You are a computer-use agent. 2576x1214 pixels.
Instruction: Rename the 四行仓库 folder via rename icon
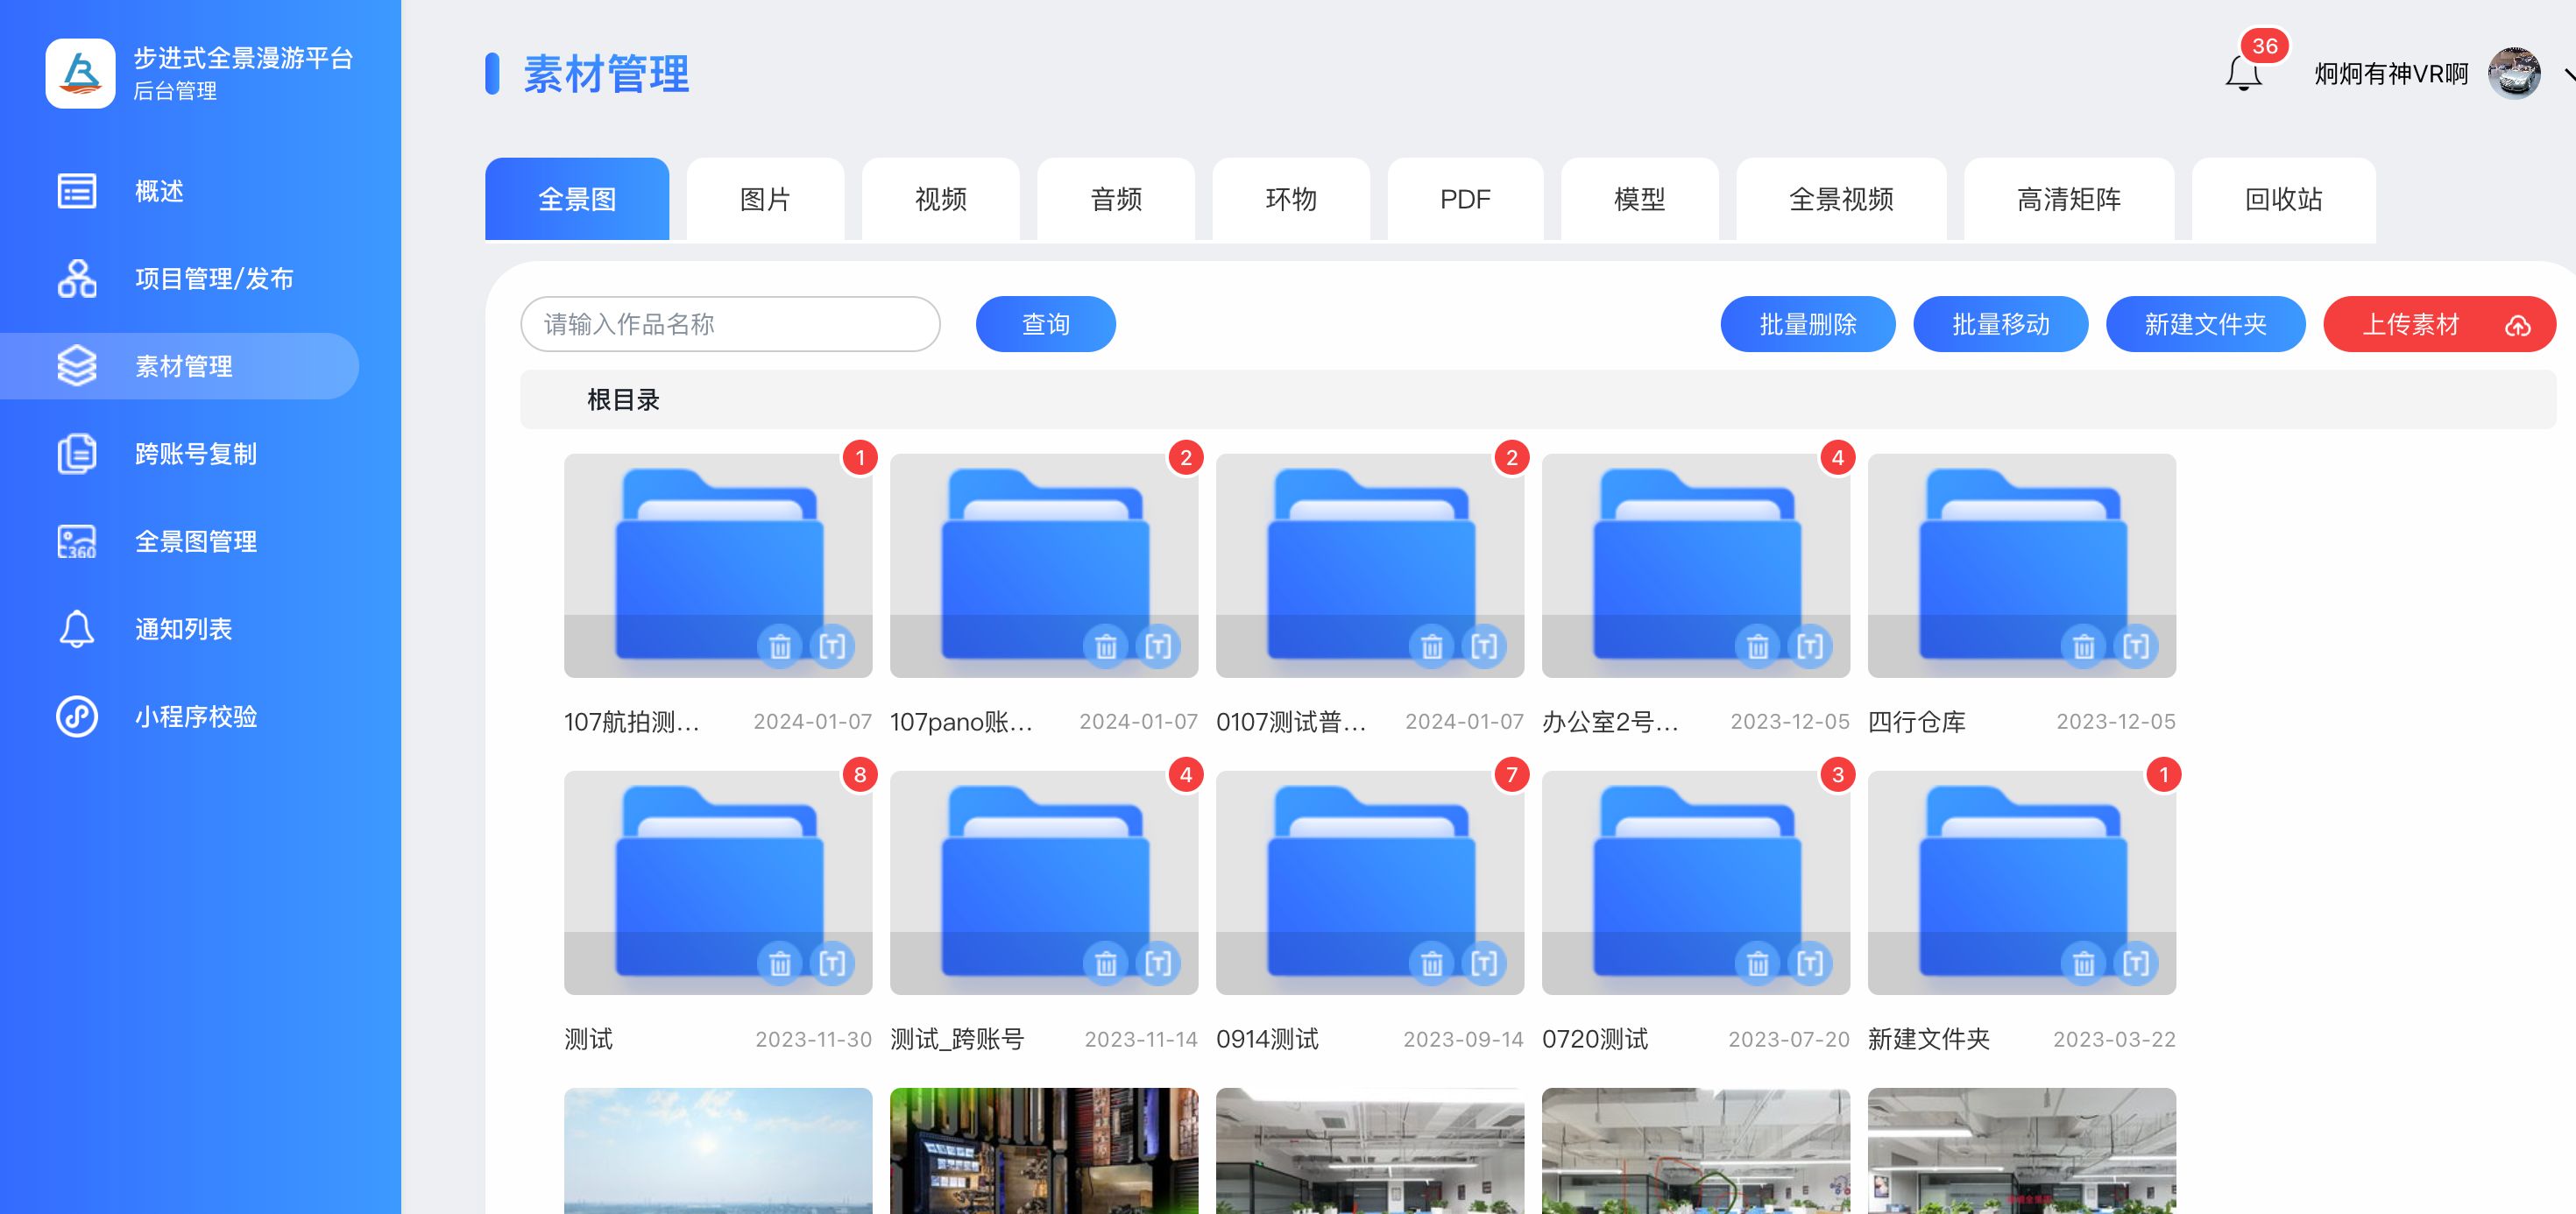[x=2135, y=647]
